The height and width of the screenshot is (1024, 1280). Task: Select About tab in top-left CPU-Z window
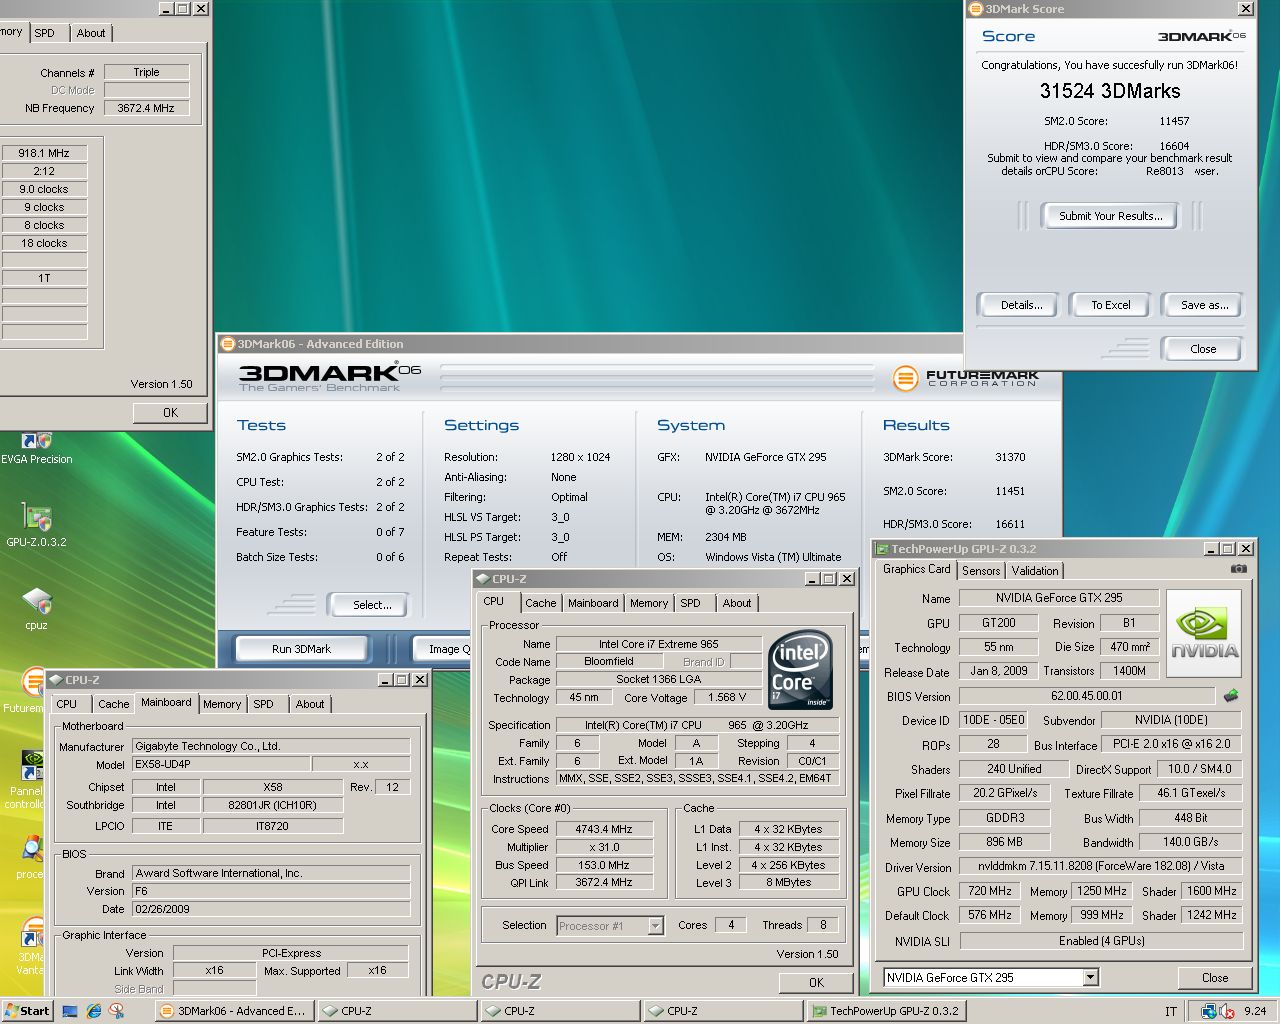pos(91,33)
